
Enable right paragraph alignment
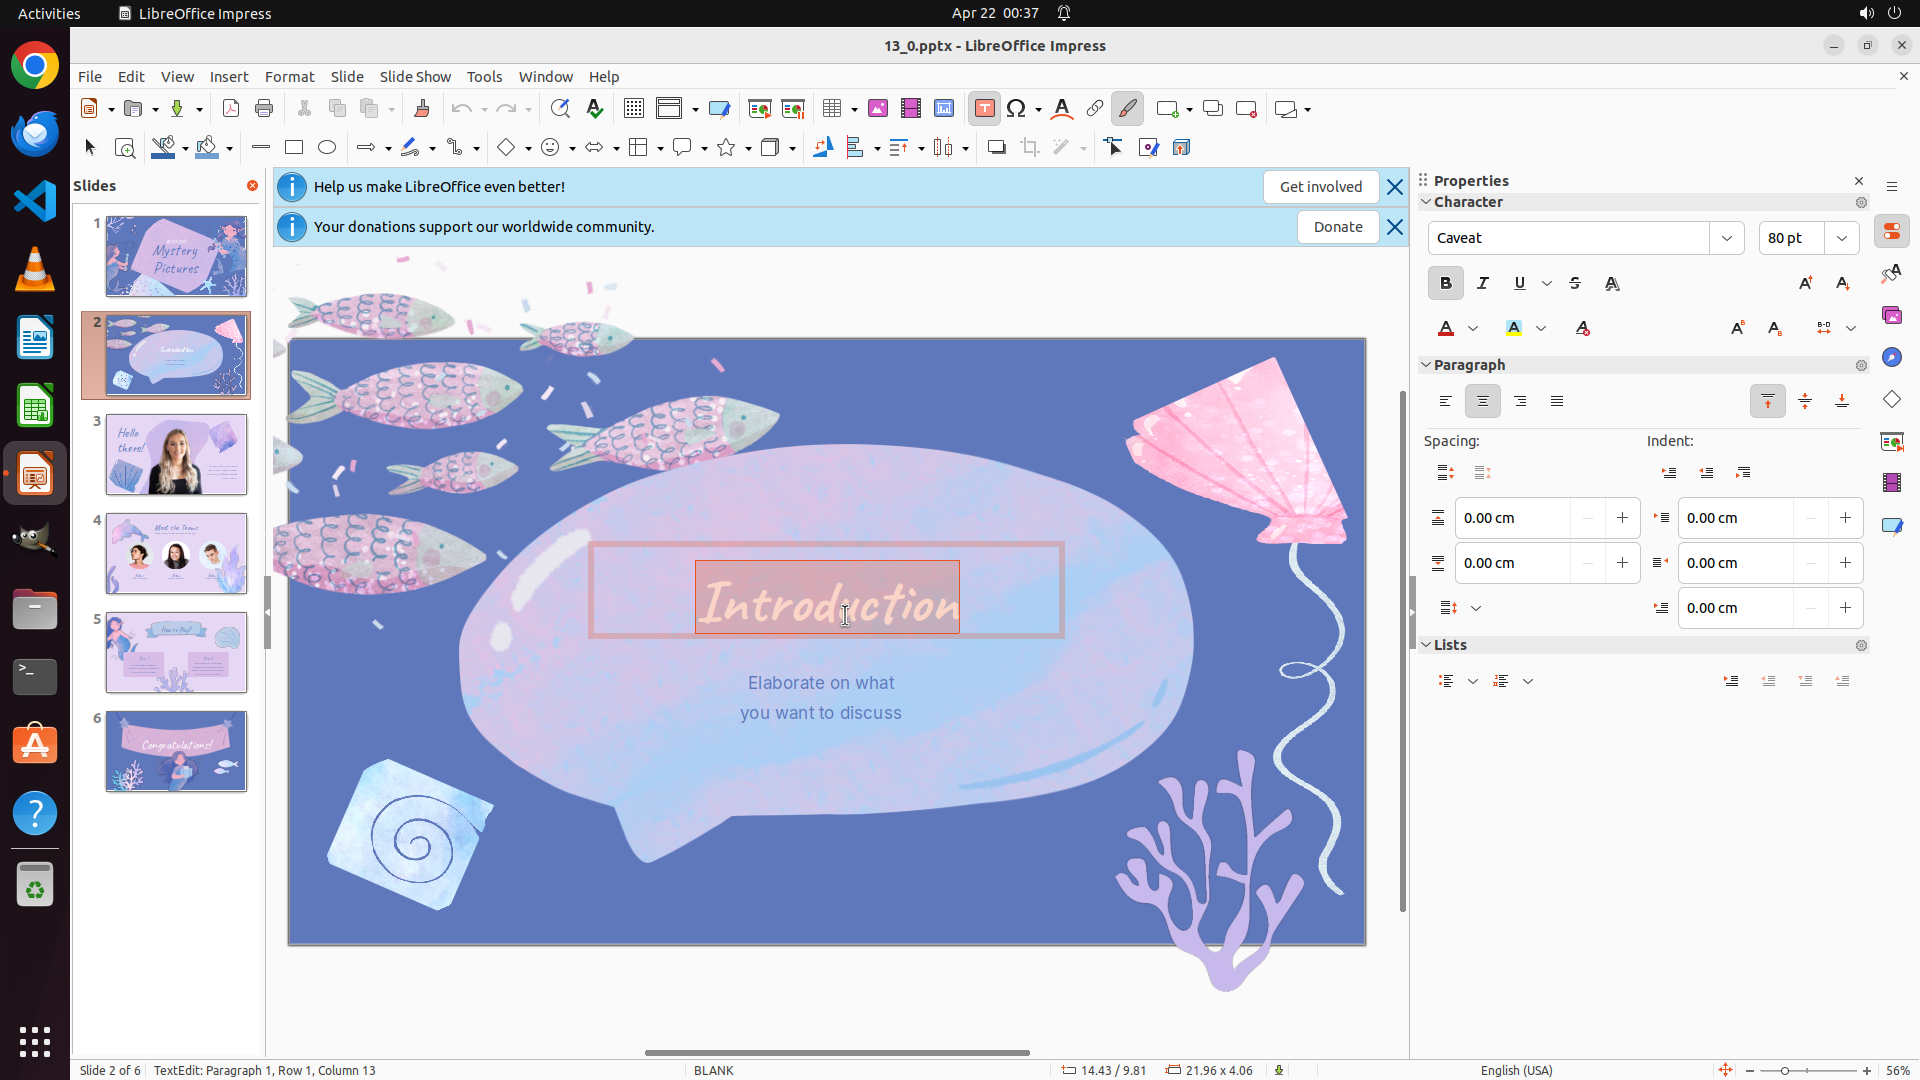(1520, 402)
